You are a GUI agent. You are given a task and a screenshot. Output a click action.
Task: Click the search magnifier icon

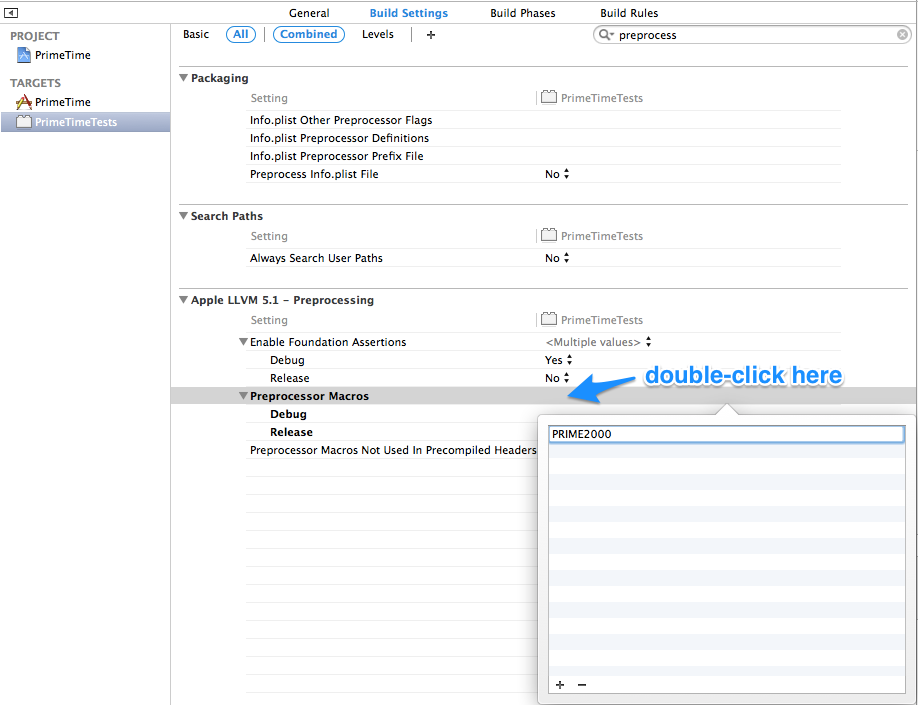click(605, 35)
